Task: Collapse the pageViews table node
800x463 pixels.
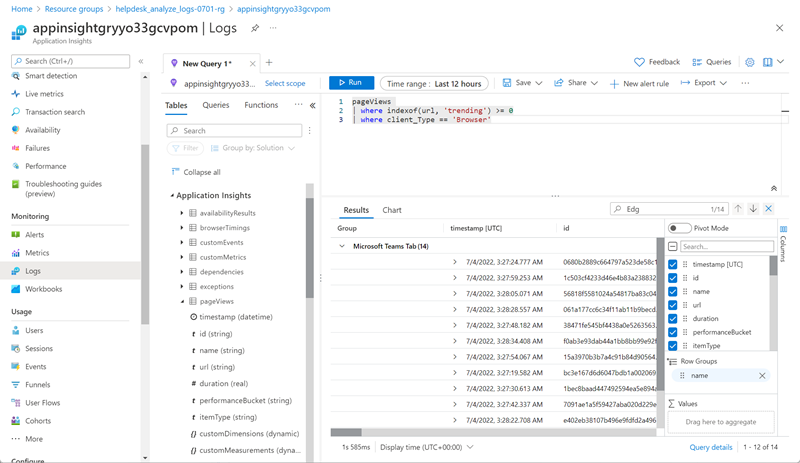Action: click(182, 301)
